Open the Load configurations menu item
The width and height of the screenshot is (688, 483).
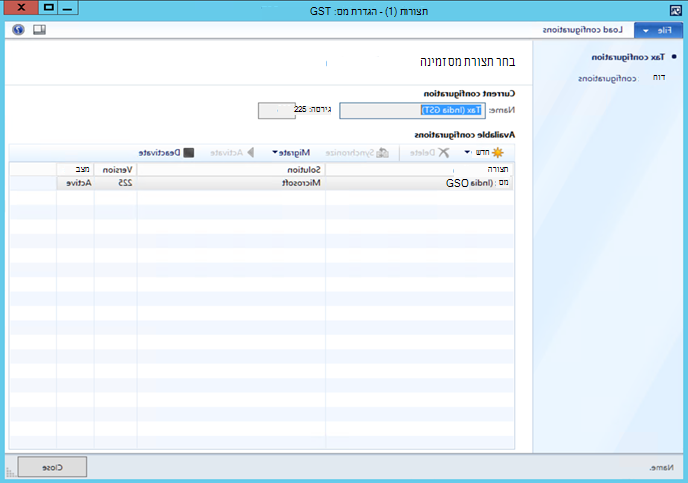click(582, 30)
